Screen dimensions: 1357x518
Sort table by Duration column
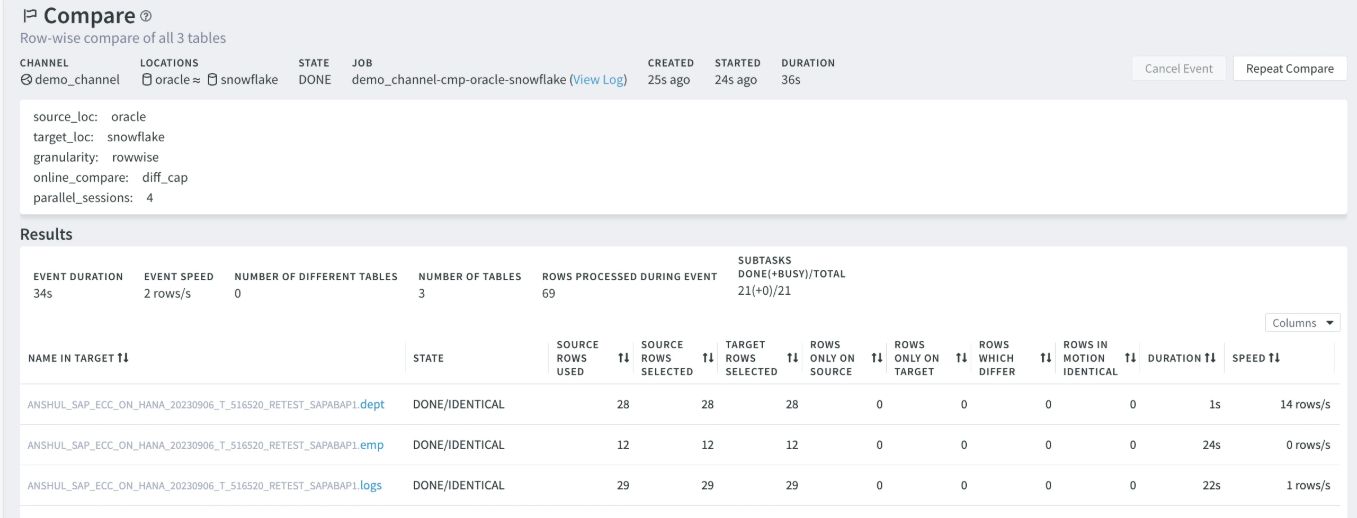(x=1209, y=358)
